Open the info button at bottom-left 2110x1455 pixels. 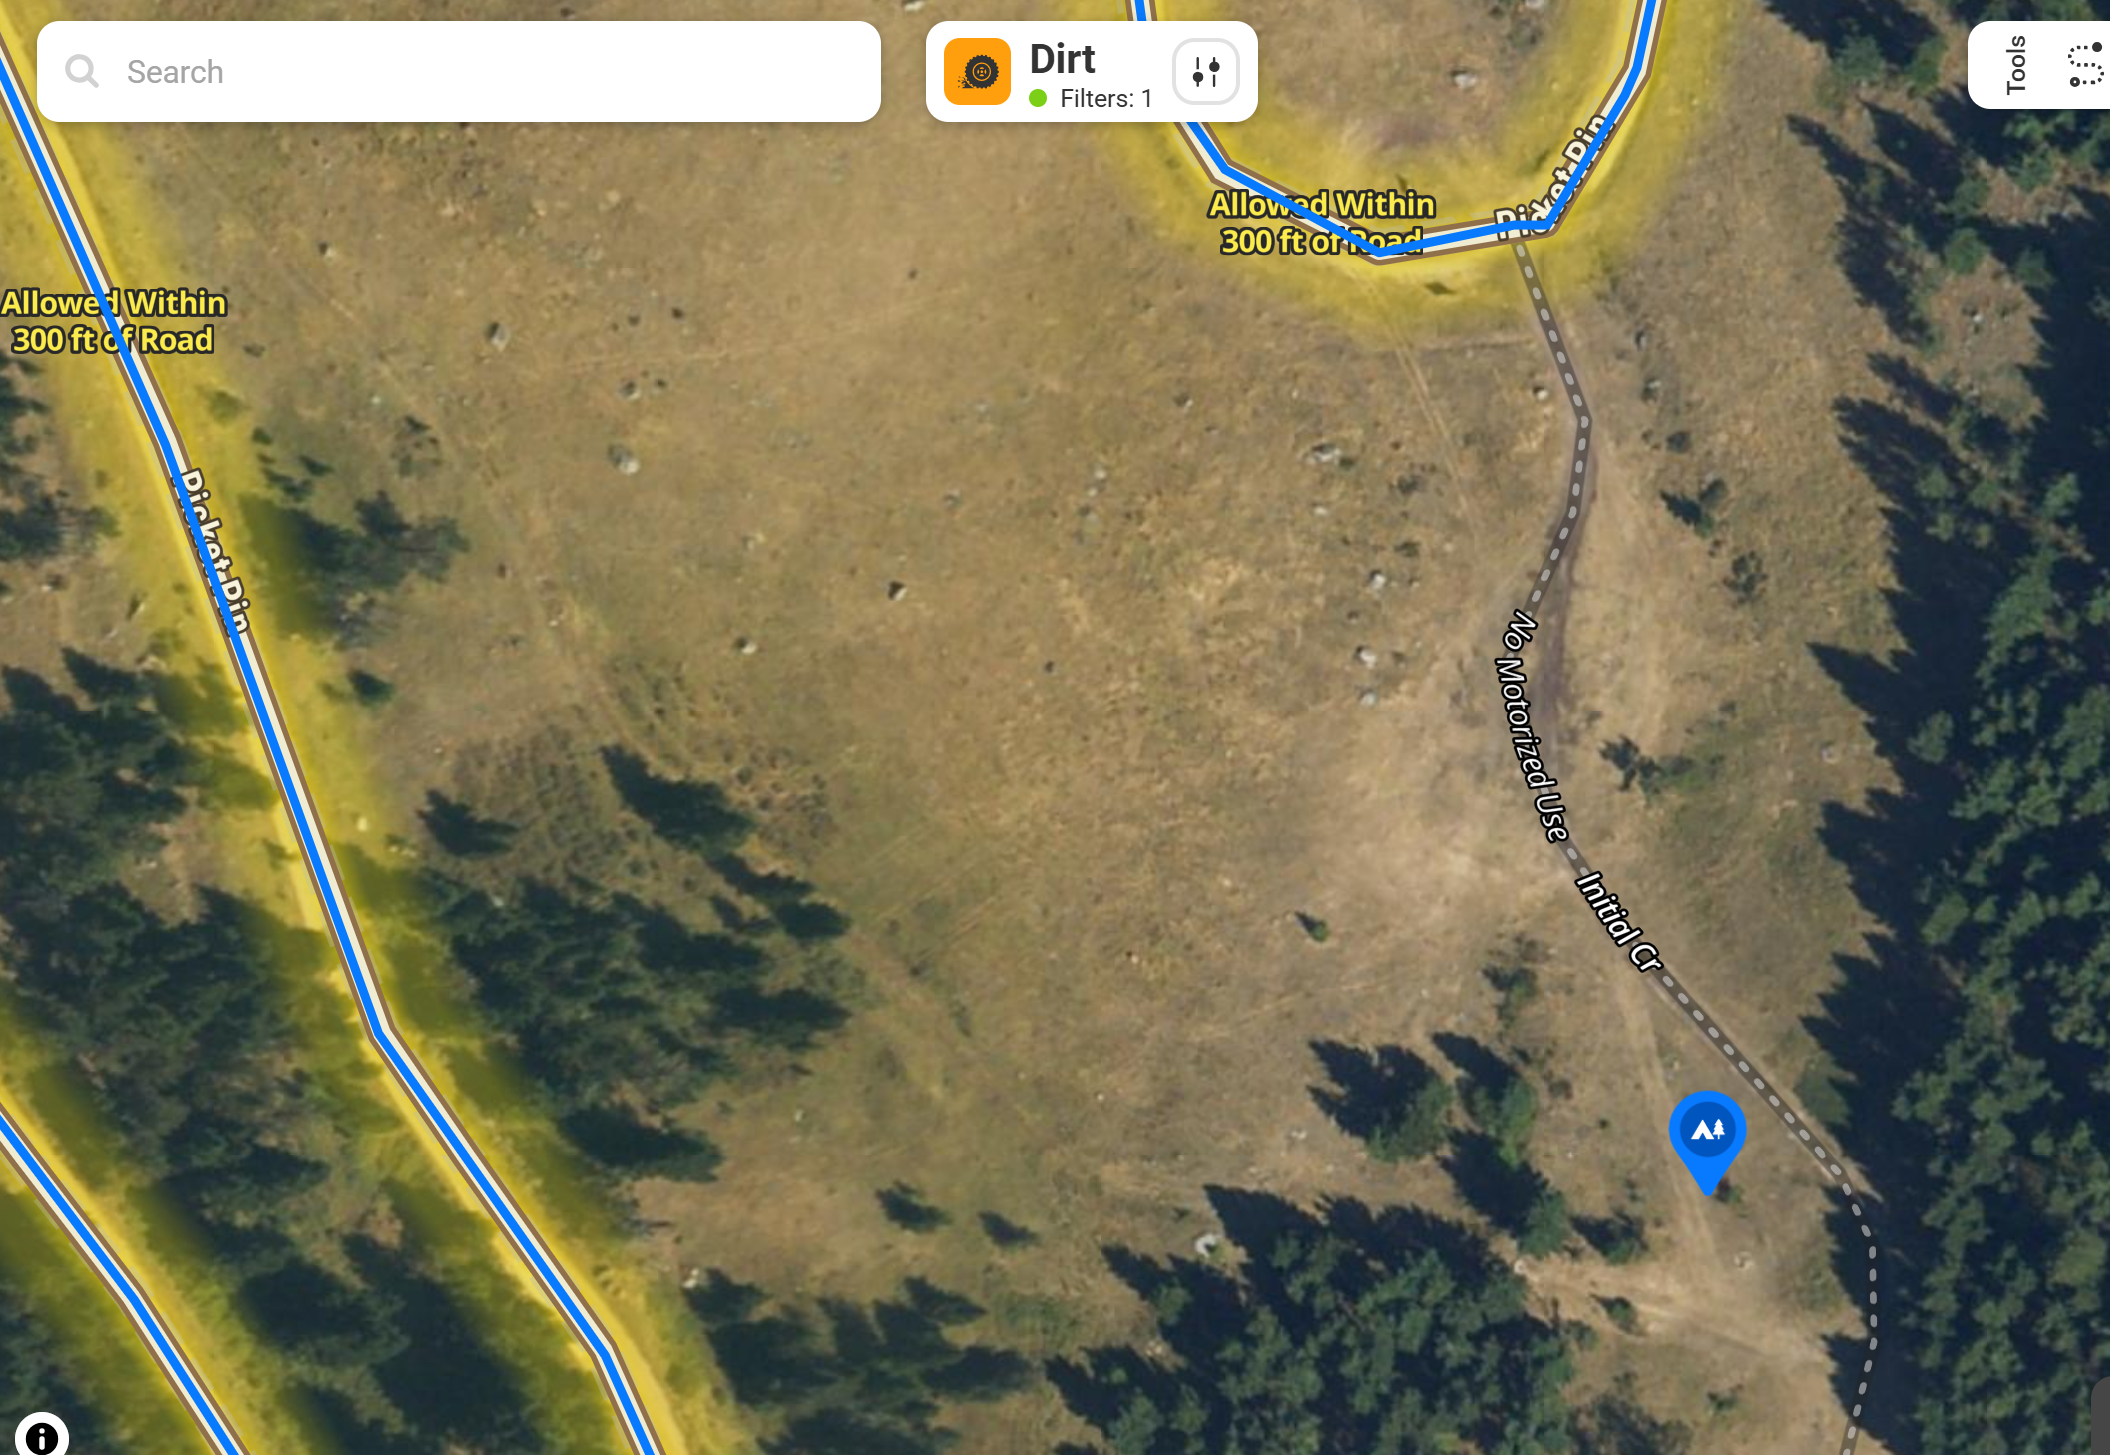(x=41, y=1437)
